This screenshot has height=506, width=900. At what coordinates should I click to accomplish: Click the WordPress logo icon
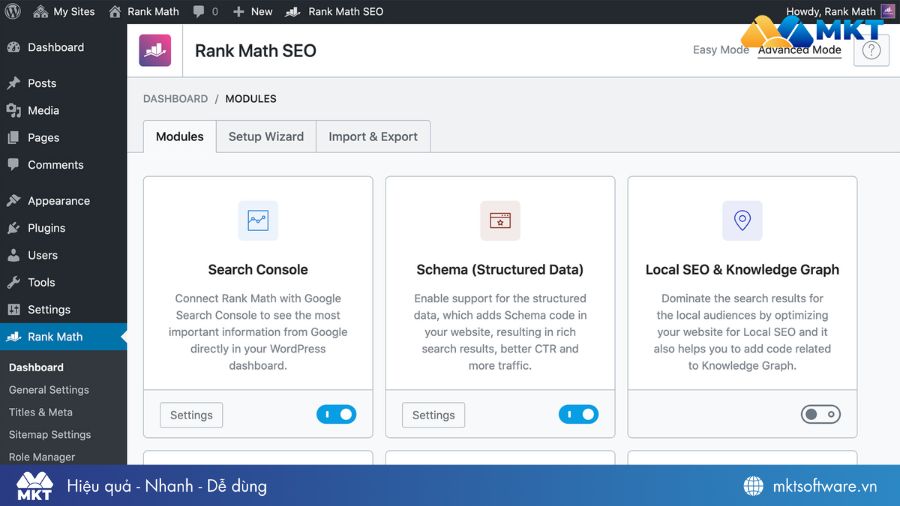[x=13, y=11]
